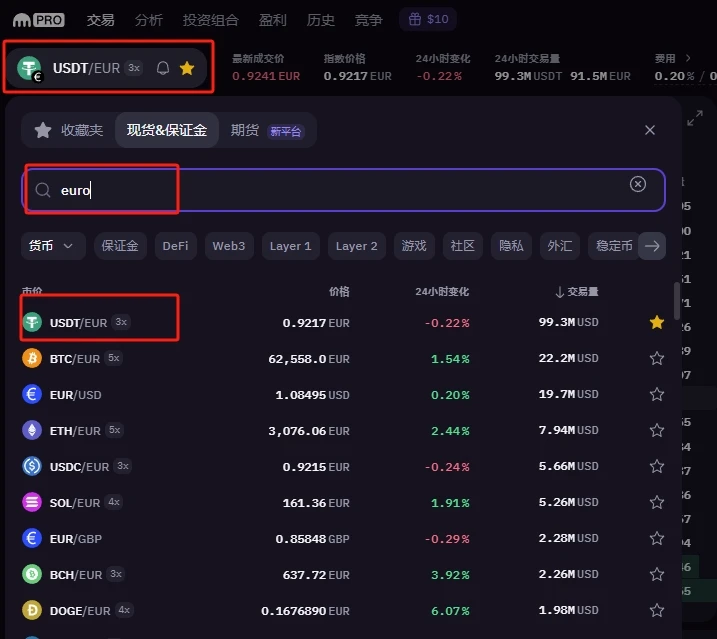Select the DOGE/EUR pair name

click(80, 611)
